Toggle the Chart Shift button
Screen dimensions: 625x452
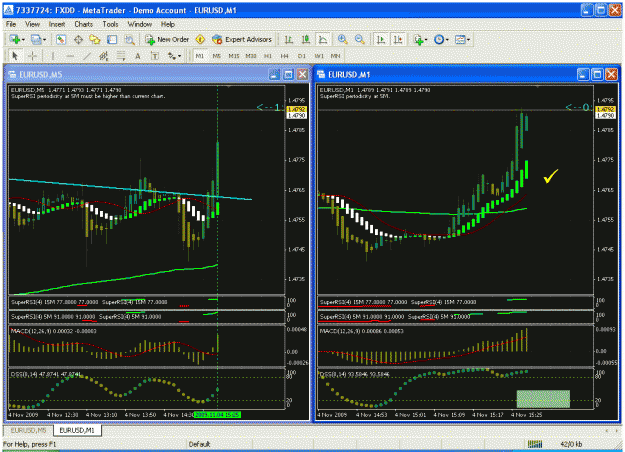[x=398, y=39]
